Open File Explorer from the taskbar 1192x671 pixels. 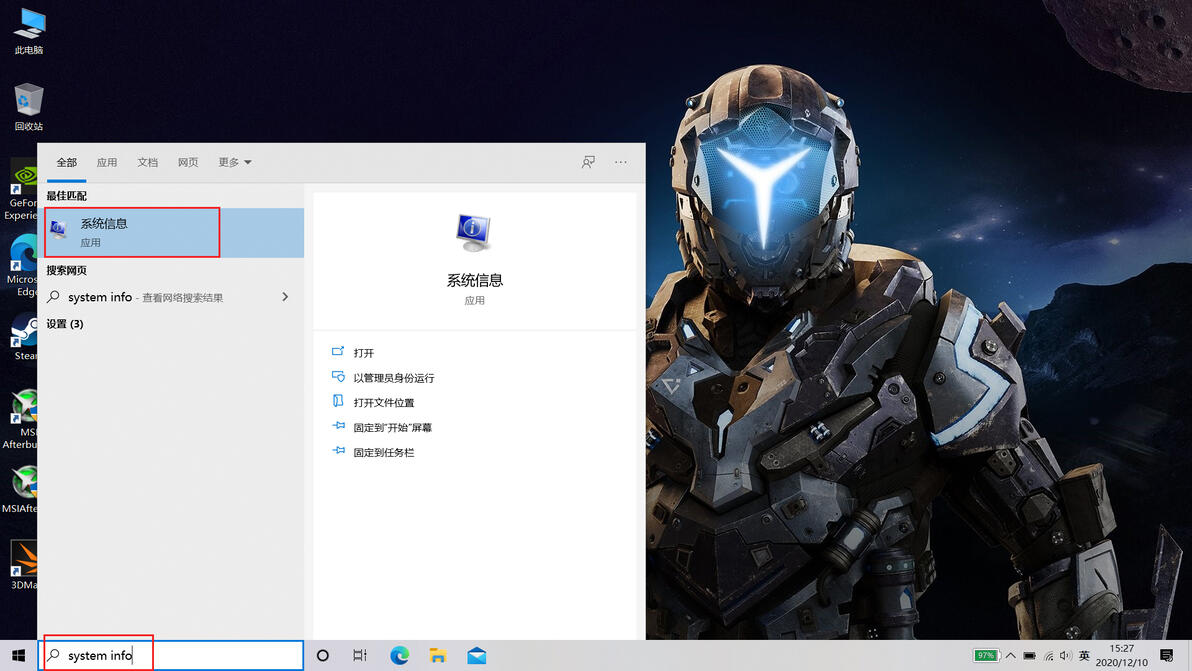(438, 655)
